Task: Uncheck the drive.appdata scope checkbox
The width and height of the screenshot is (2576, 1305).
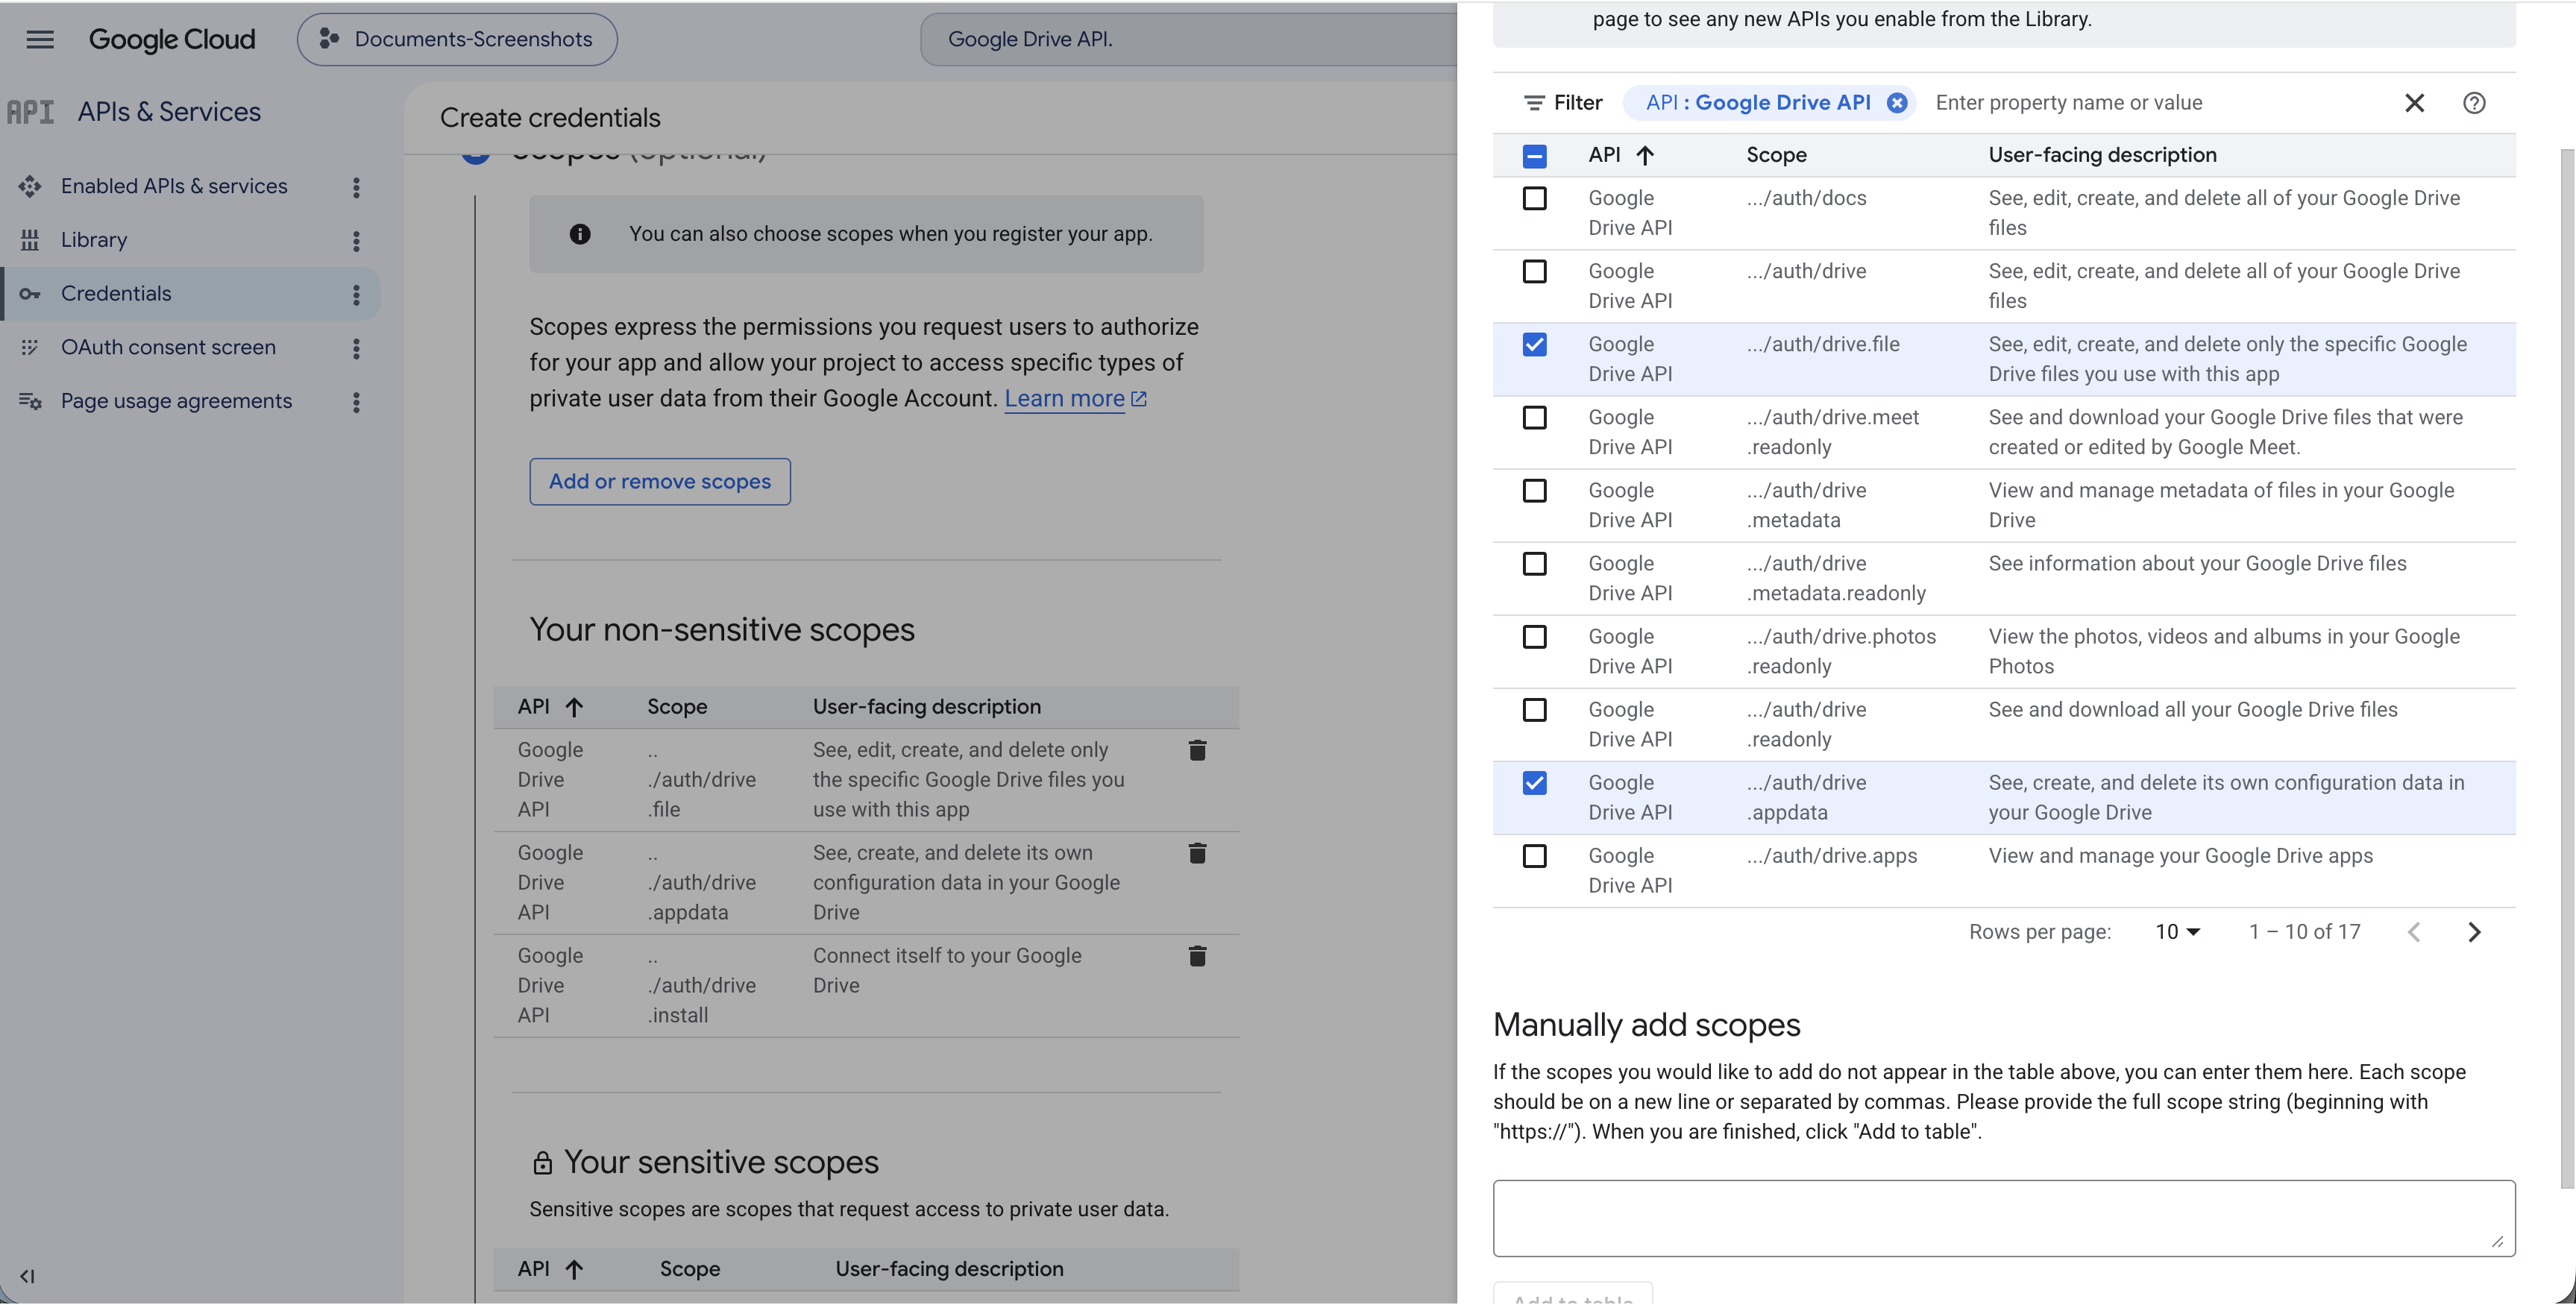Action: click(x=1534, y=782)
